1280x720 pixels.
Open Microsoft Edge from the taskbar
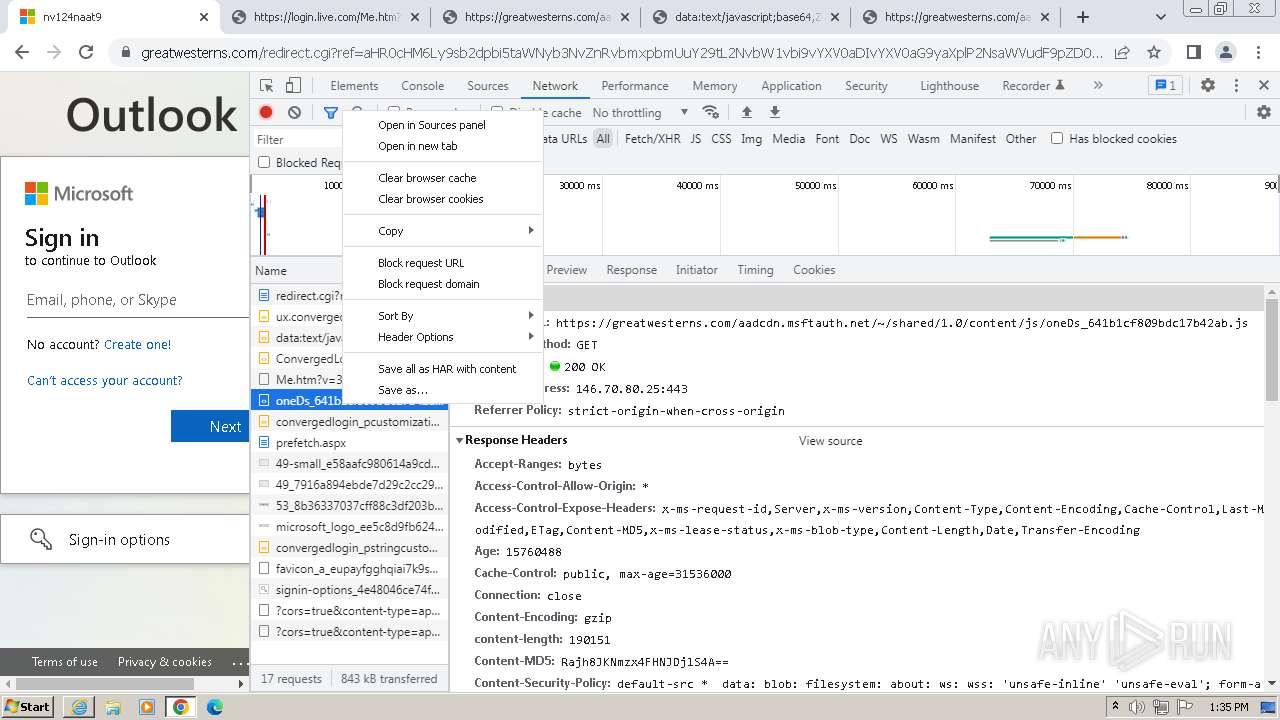point(215,707)
